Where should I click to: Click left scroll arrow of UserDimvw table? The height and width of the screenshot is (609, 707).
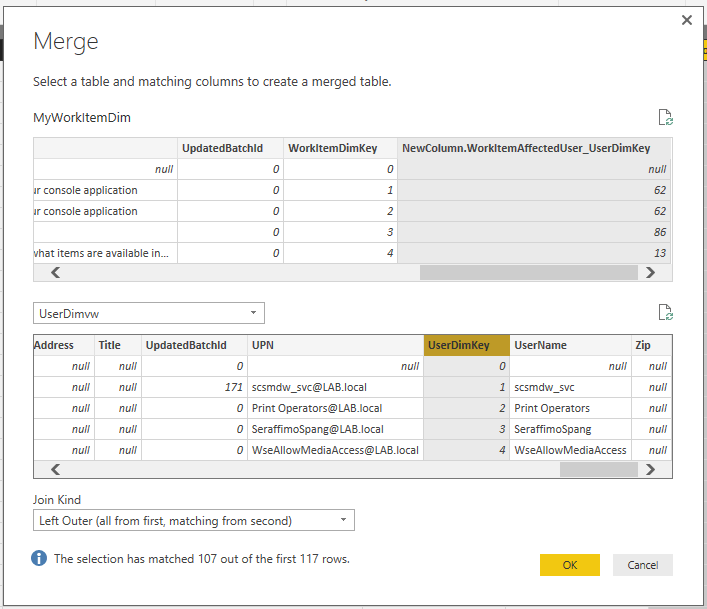point(55,469)
